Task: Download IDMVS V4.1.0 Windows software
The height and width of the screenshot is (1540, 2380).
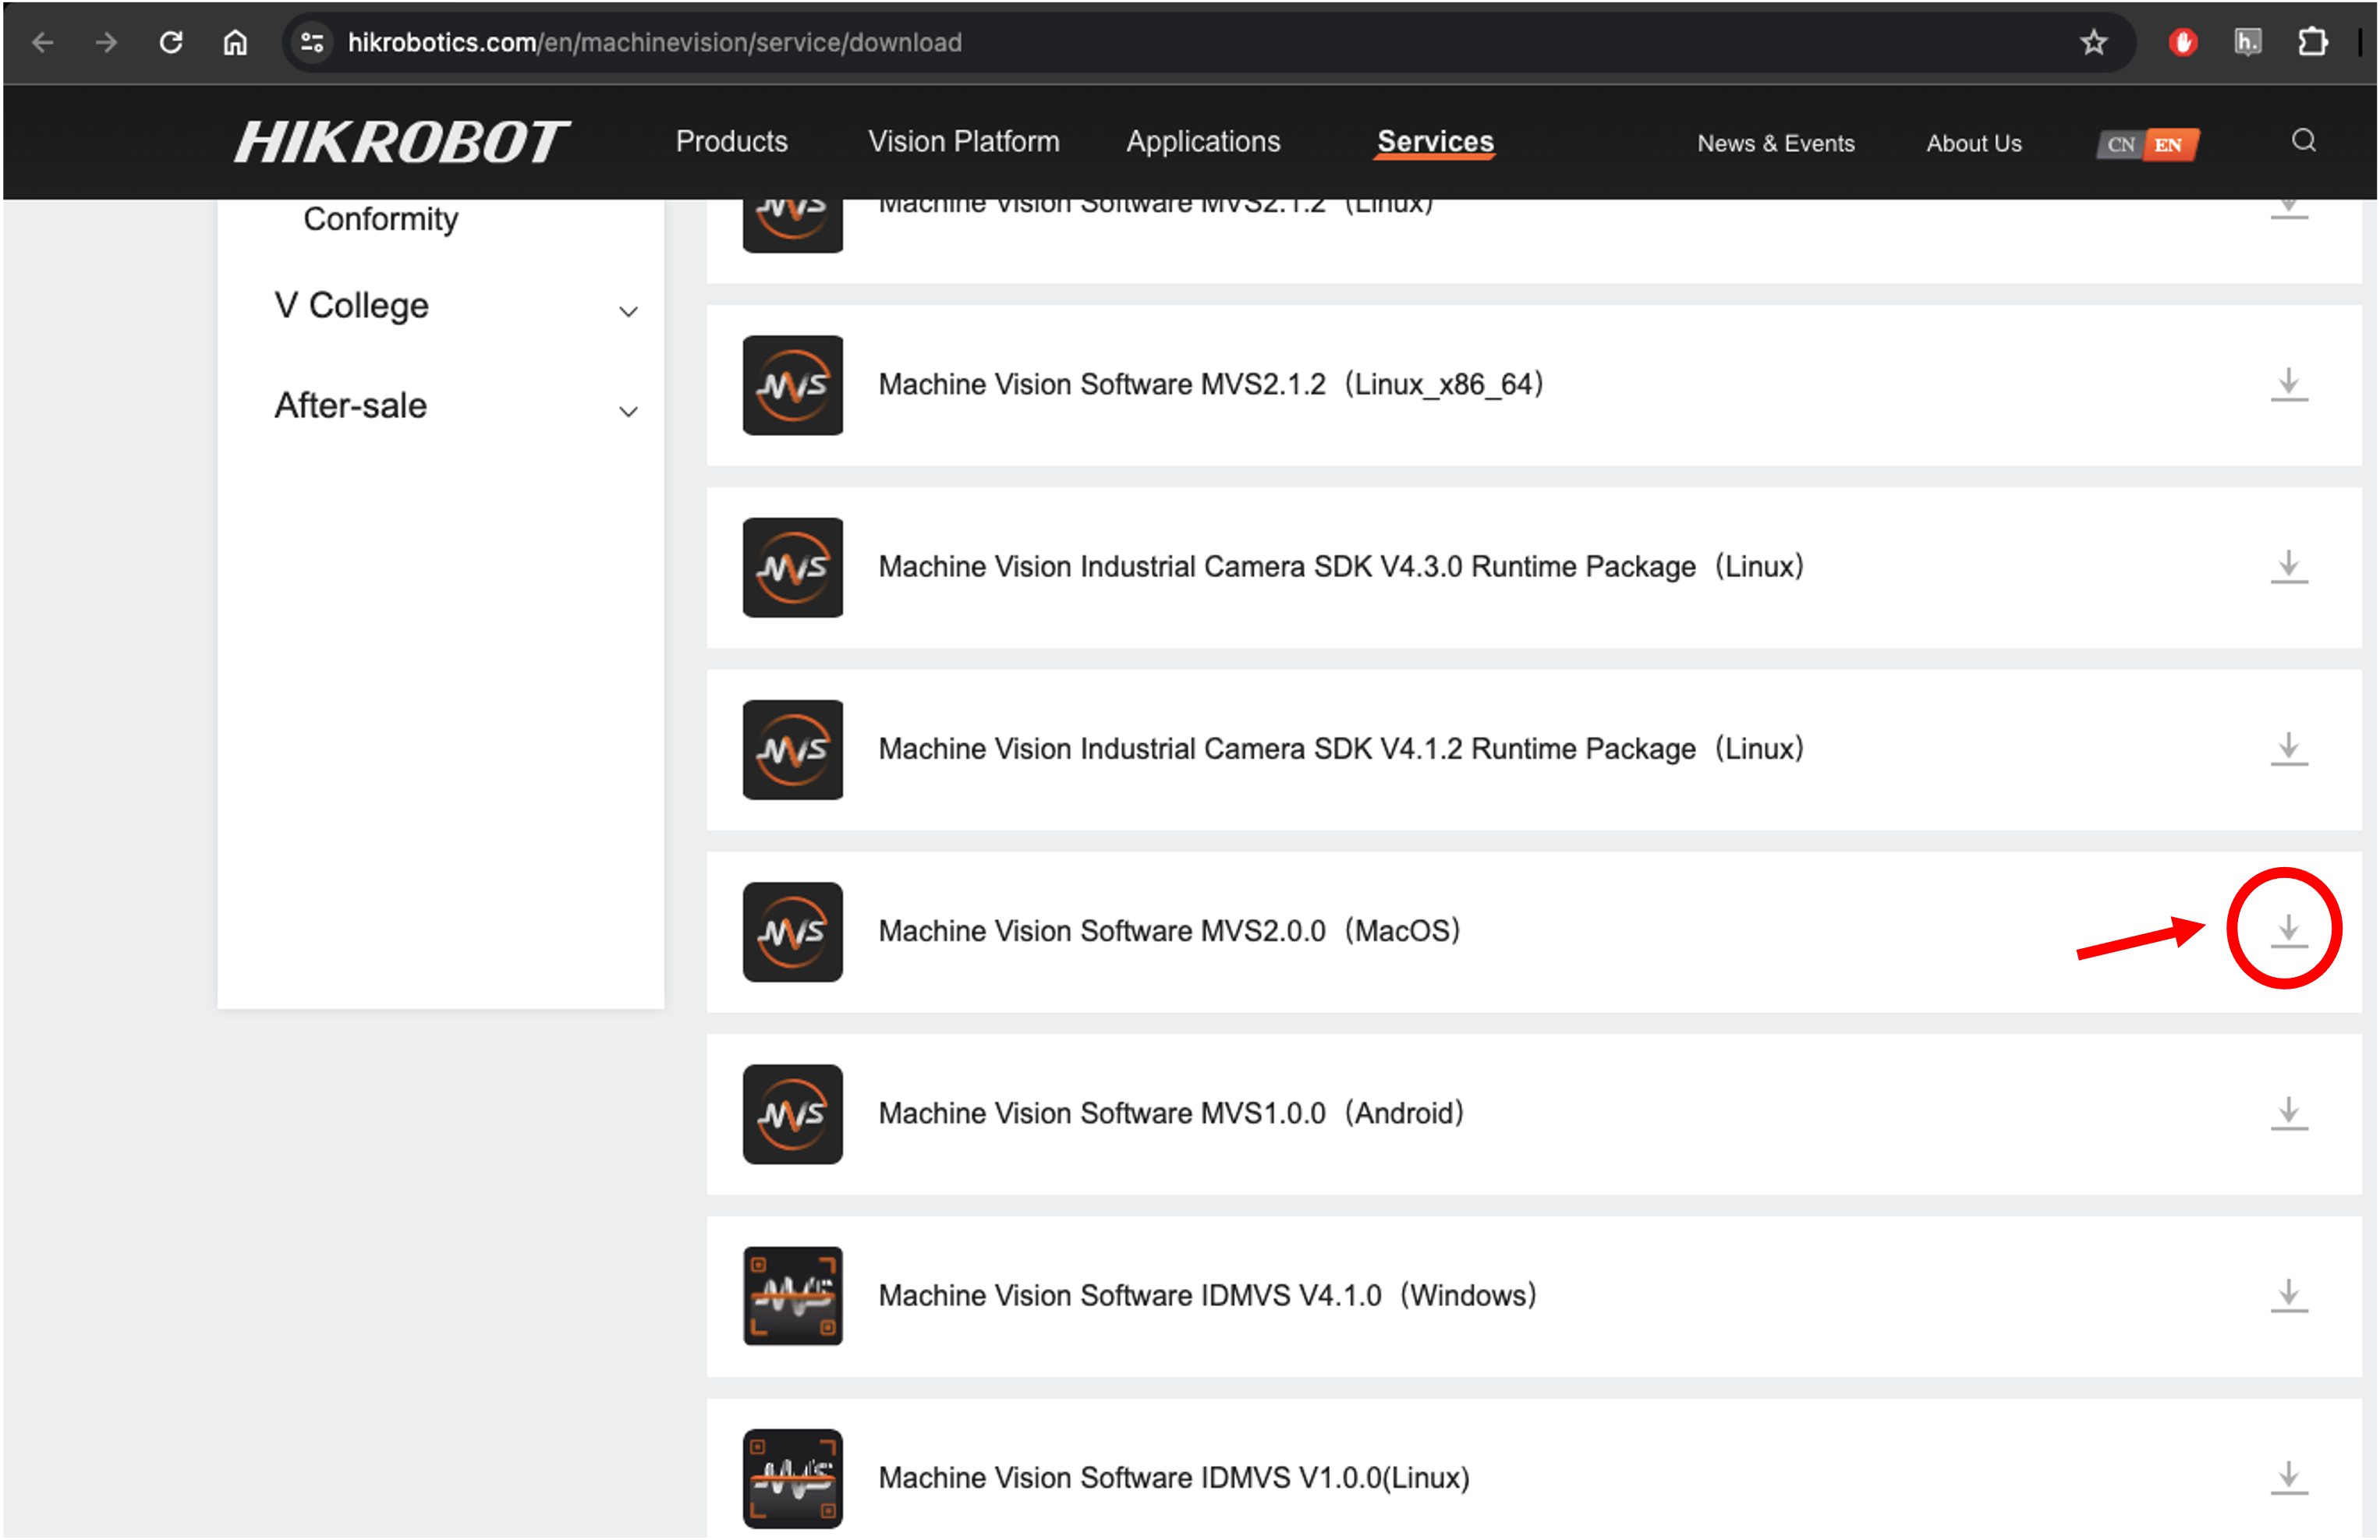Action: pos(2287,1295)
